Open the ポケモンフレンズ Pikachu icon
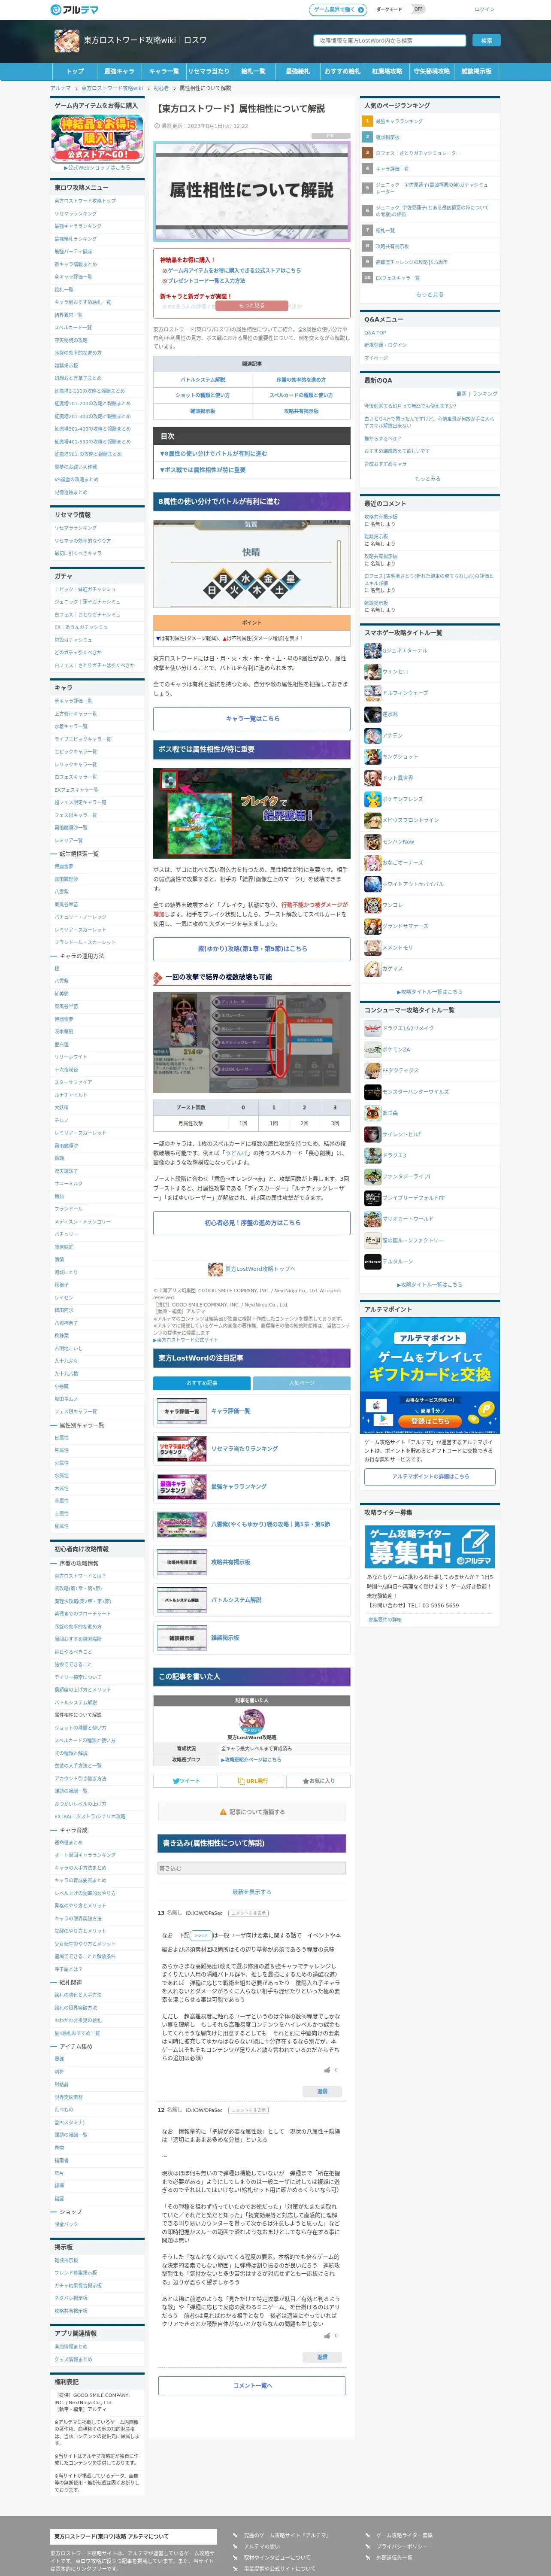 372,799
